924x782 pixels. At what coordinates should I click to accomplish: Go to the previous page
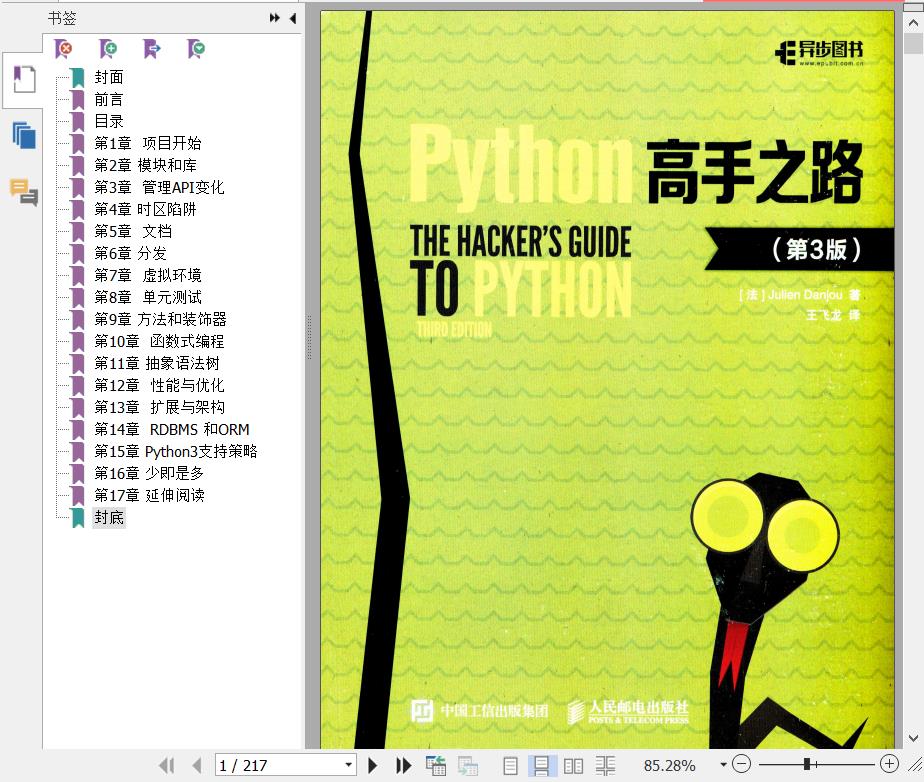(x=197, y=765)
